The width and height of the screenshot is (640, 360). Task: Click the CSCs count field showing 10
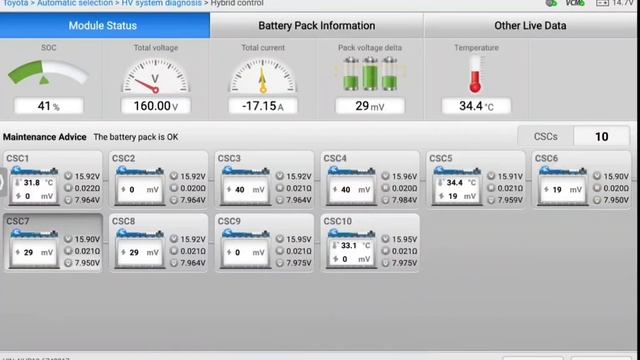pos(601,136)
